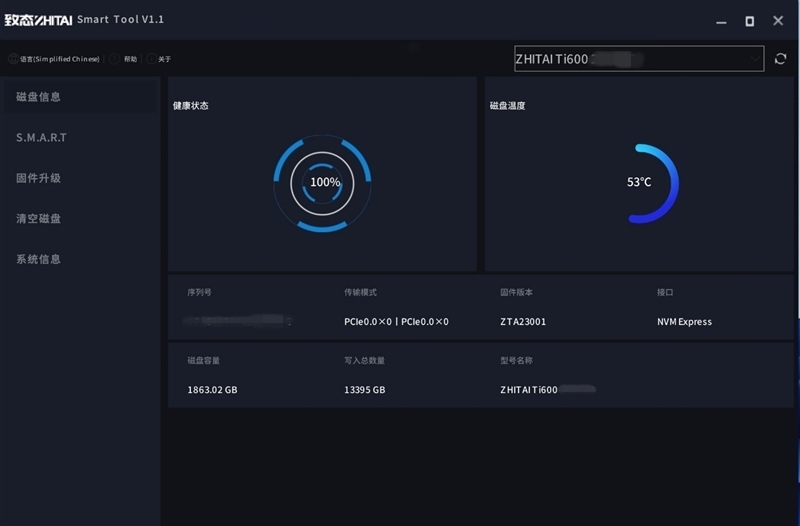The height and width of the screenshot is (526, 800).
Task: Expand the disk selector using its chevron arrow
Action: (754, 59)
